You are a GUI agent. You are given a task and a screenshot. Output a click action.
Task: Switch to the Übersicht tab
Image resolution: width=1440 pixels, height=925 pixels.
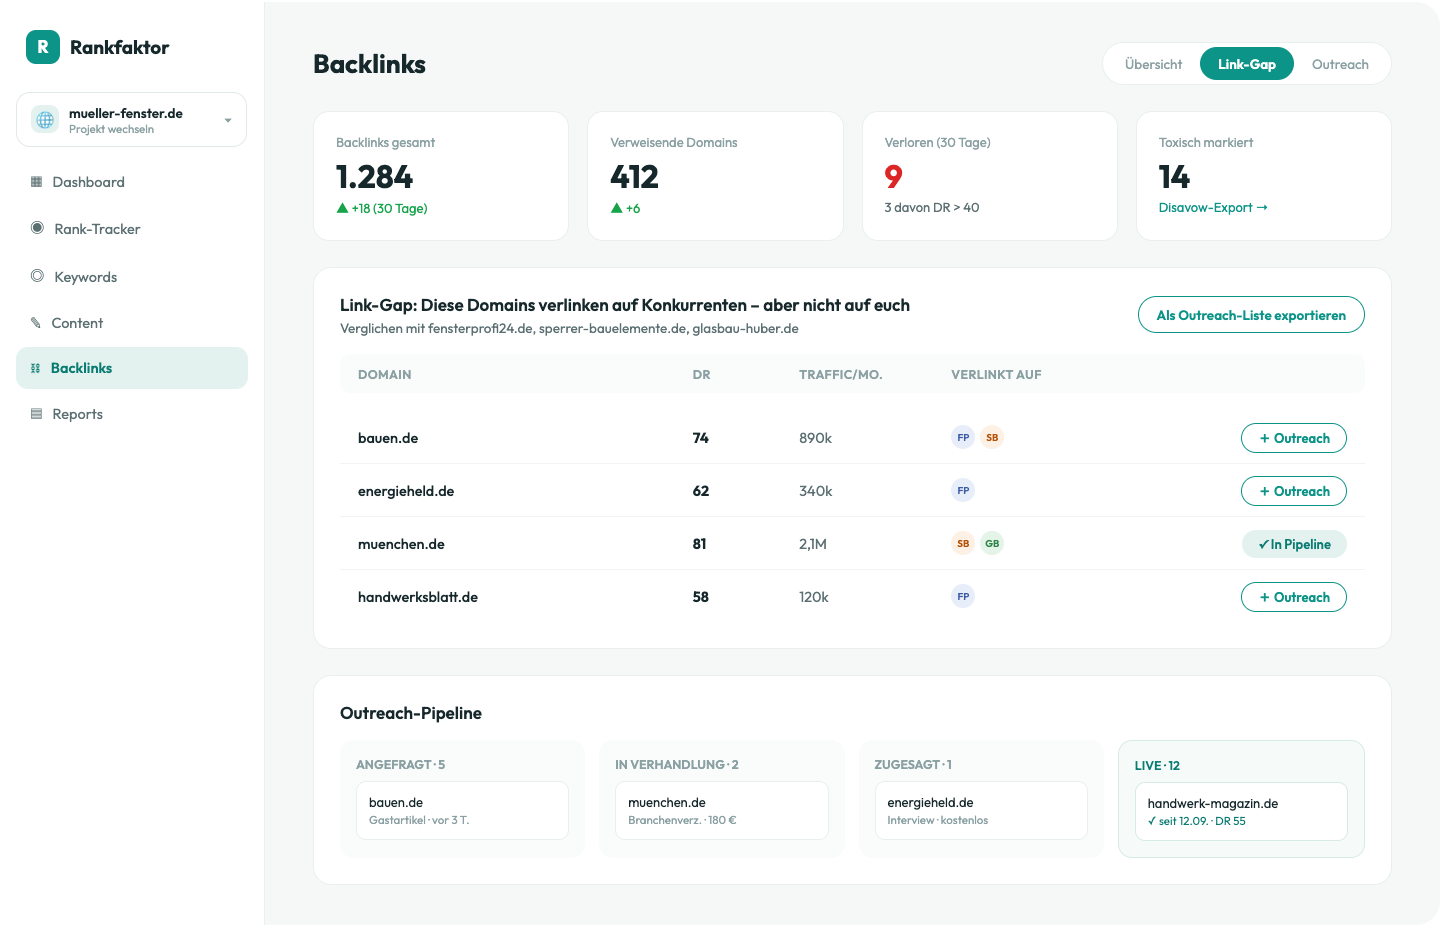point(1153,64)
